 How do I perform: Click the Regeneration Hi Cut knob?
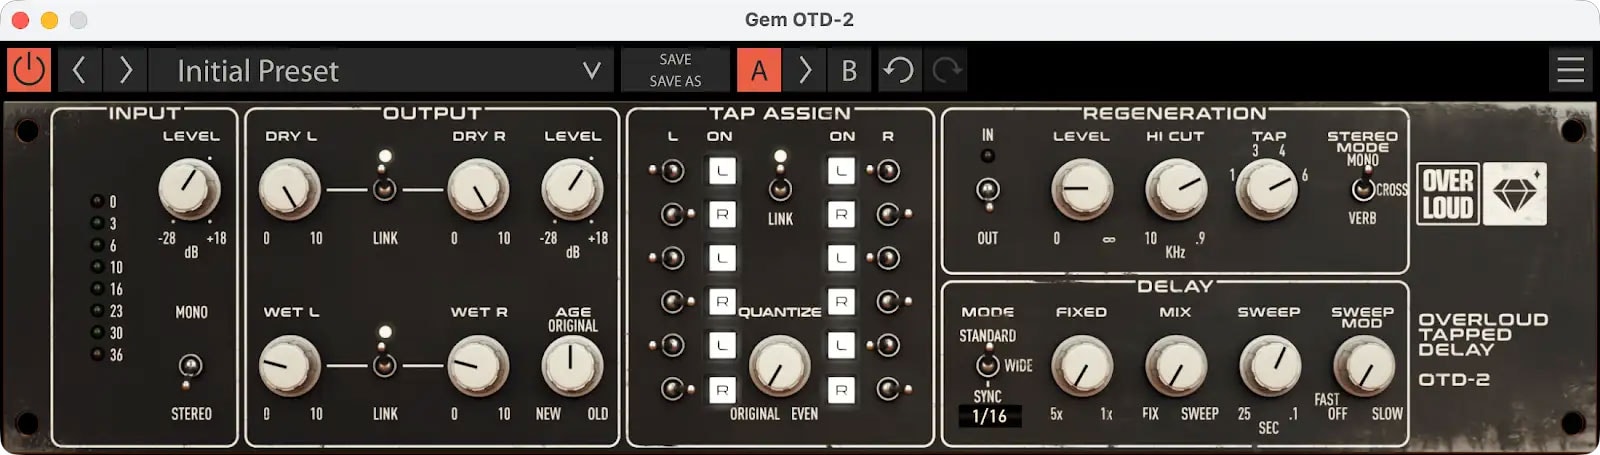[1175, 189]
